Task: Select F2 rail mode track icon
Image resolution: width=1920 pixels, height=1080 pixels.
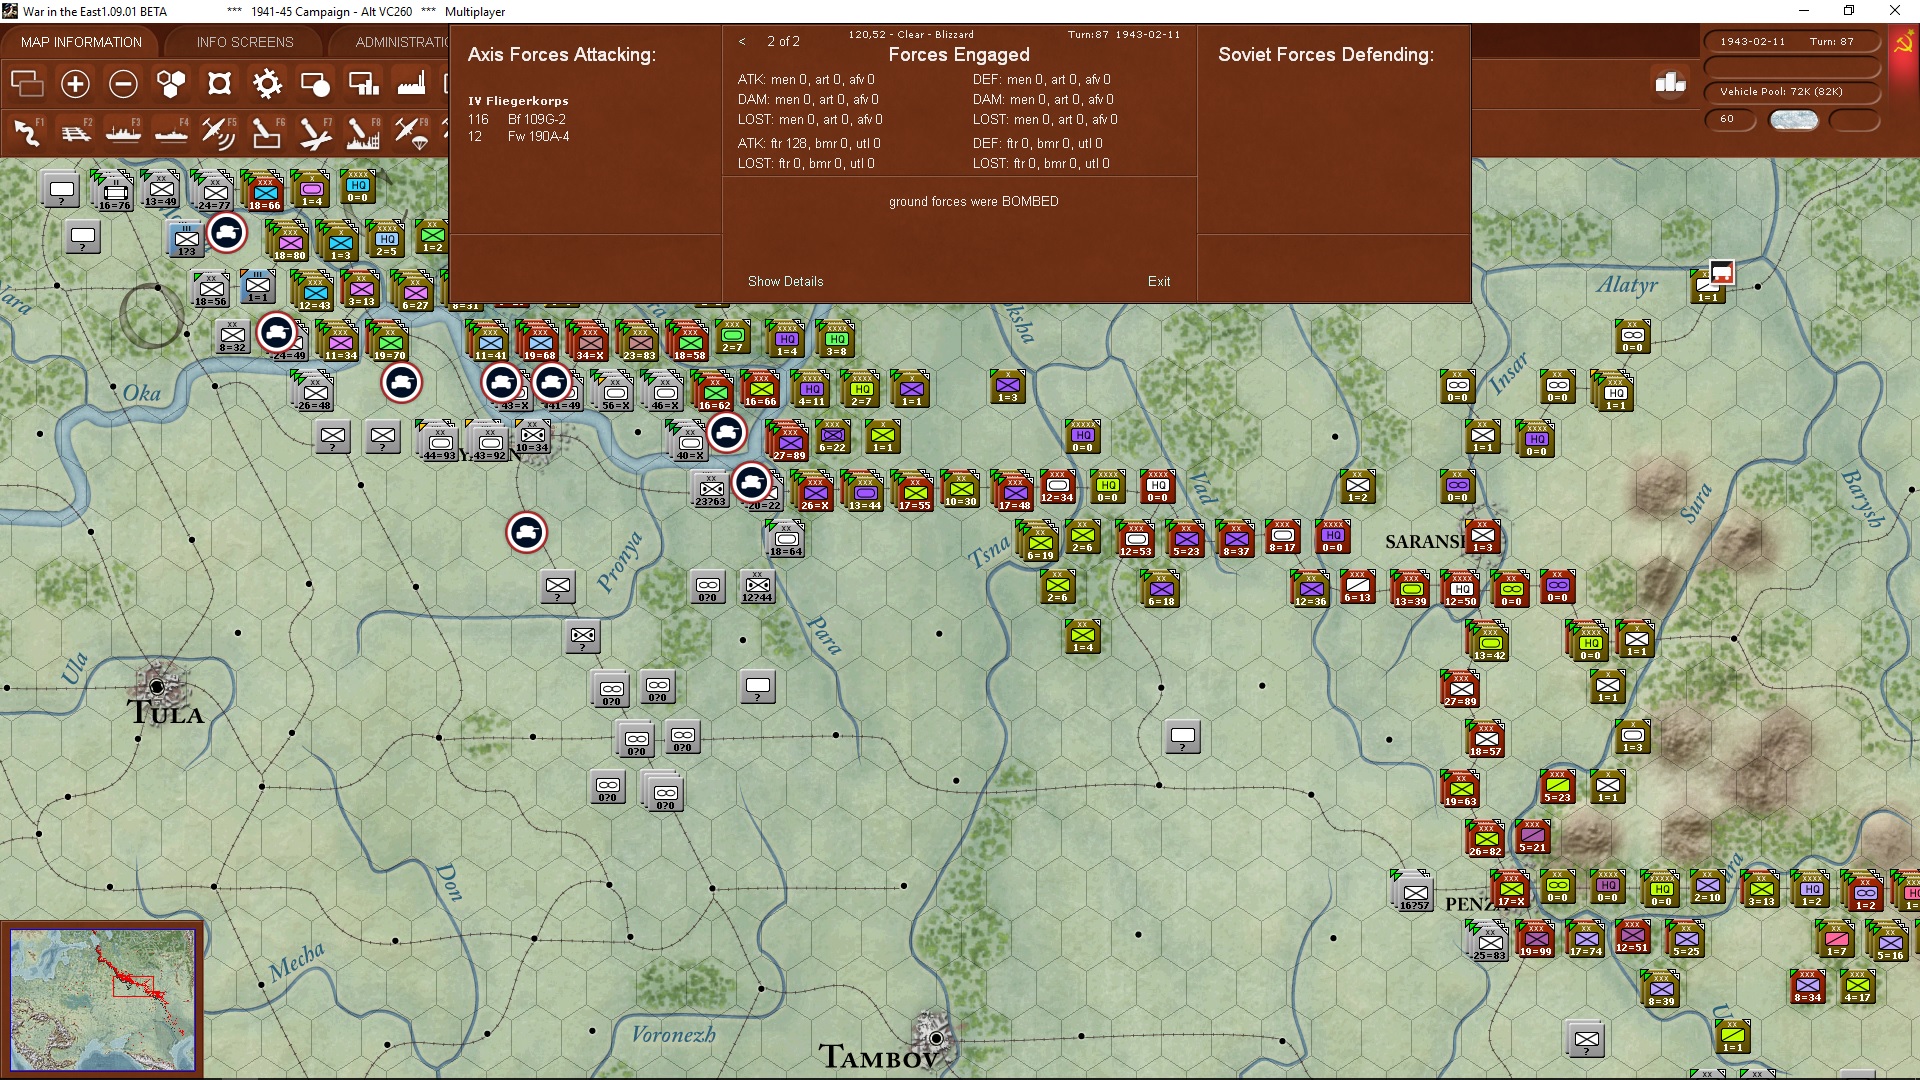Action: [x=75, y=132]
